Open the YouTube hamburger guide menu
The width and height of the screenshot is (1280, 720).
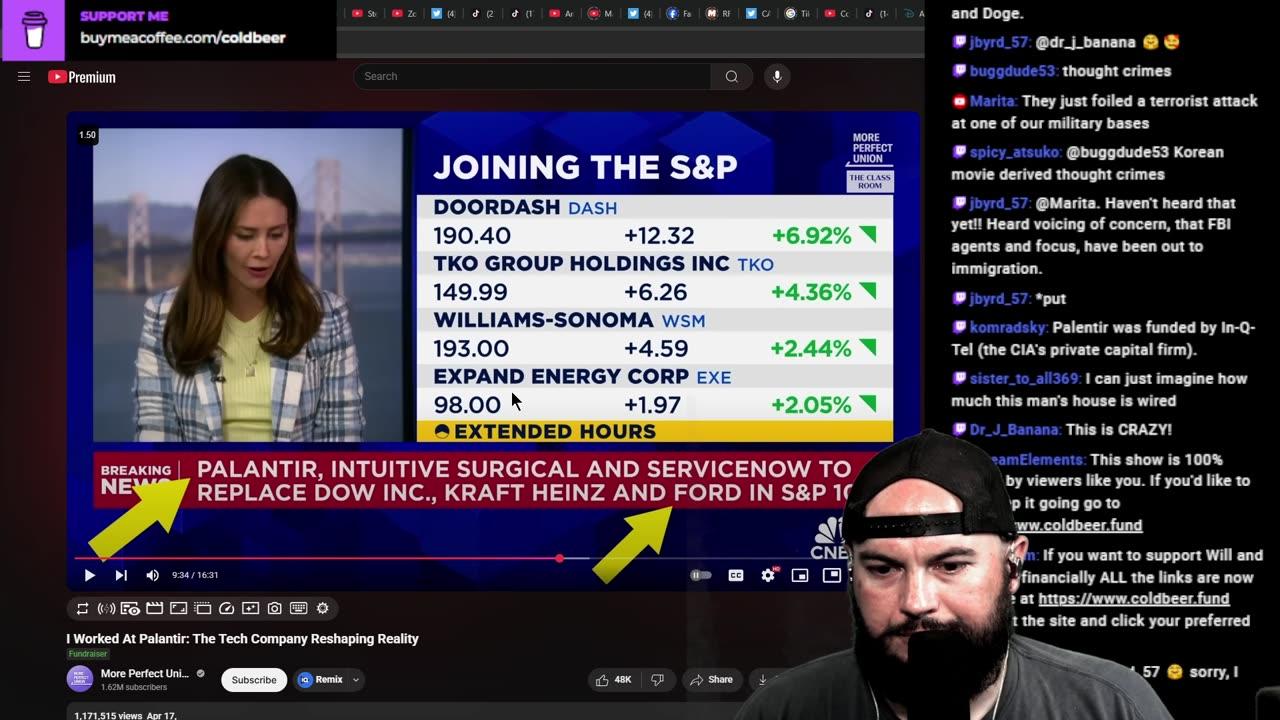tap(24, 77)
